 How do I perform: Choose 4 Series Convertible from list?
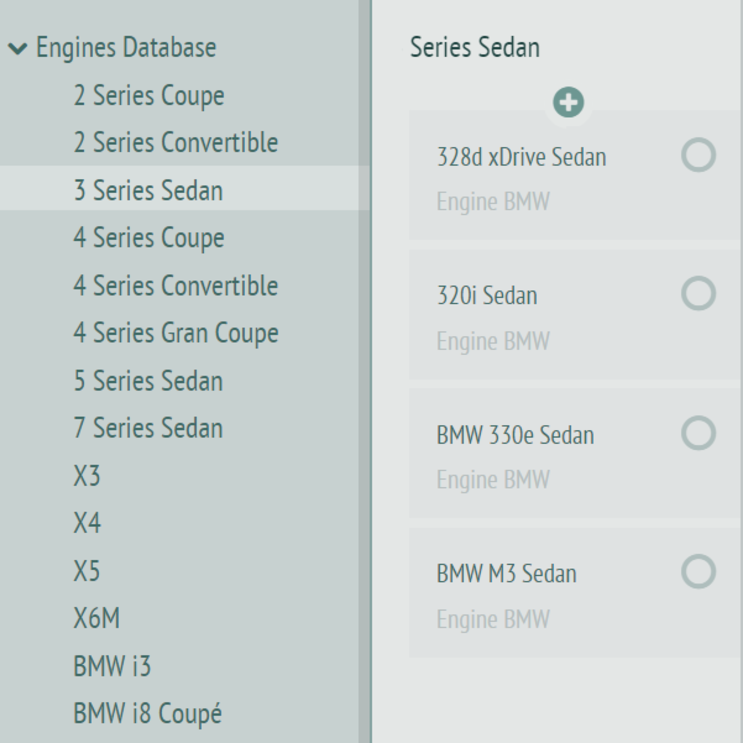175,286
